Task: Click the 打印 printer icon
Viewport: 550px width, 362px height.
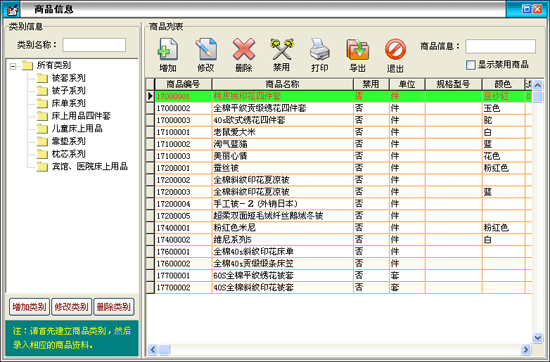Action: 320,49
